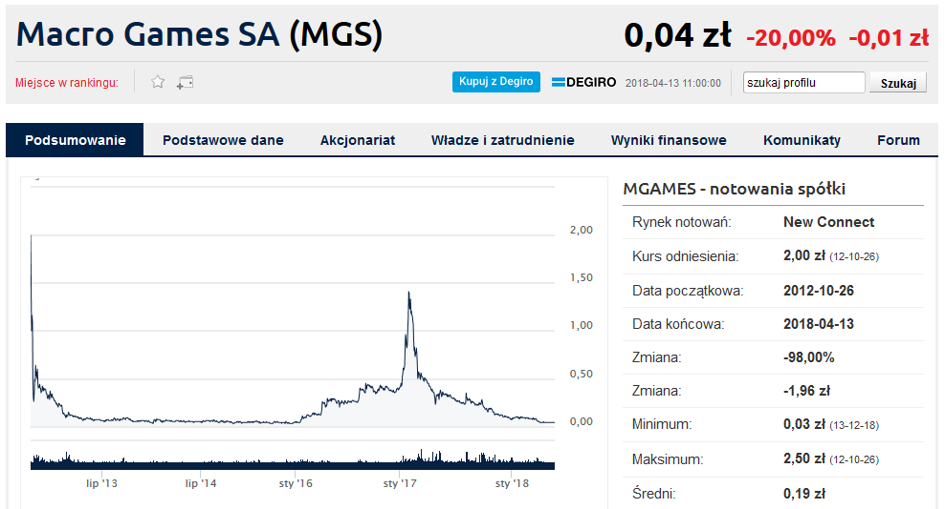The height and width of the screenshot is (509, 945).
Task: Click the price peak on the chart near sty '17
Action: [409, 295]
